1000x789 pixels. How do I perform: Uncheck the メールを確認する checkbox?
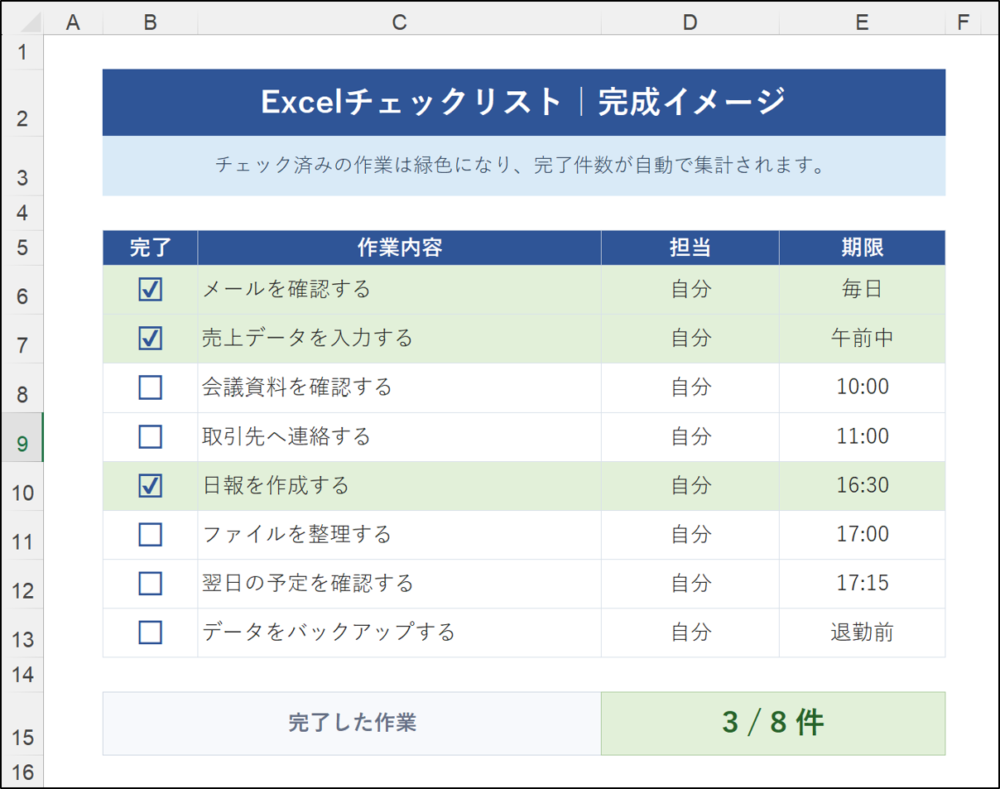(x=151, y=290)
